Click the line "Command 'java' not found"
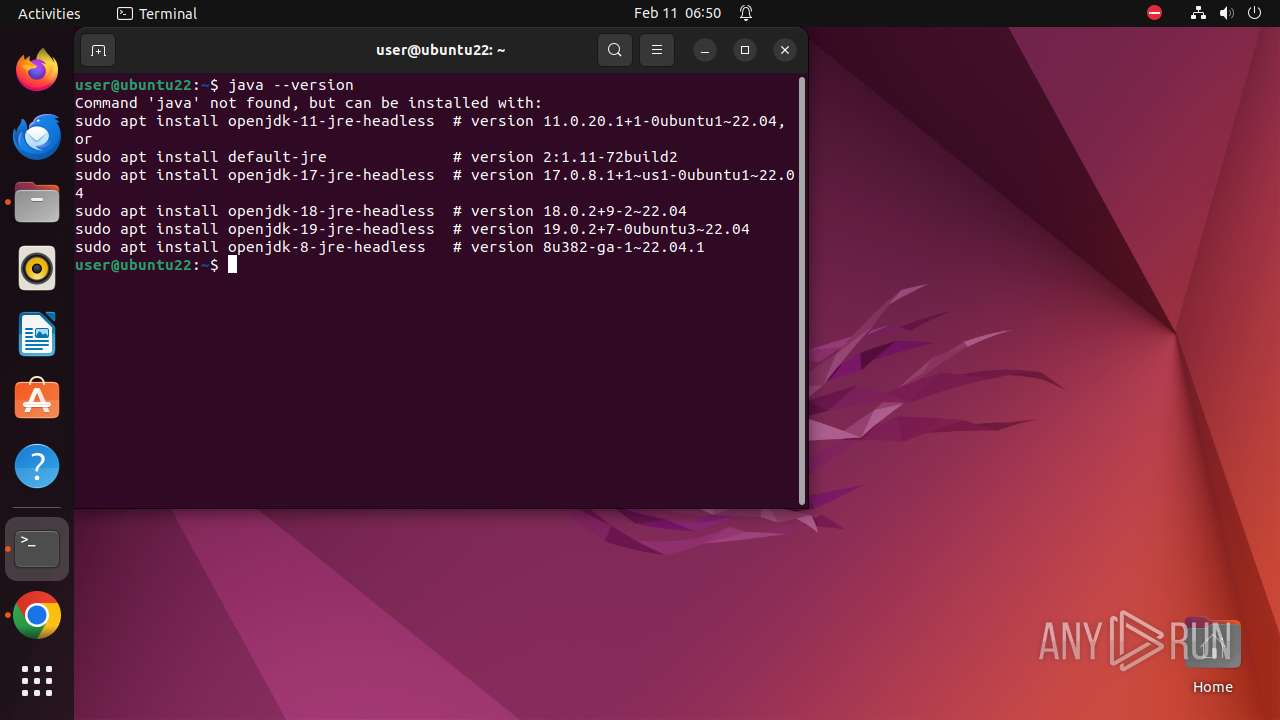The height and width of the screenshot is (720, 1280). coord(309,103)
